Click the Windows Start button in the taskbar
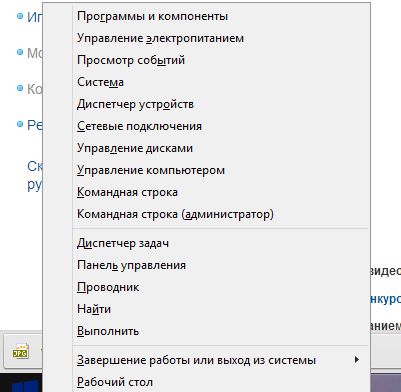This screenshot has width=401, height=392. point(25,385)
